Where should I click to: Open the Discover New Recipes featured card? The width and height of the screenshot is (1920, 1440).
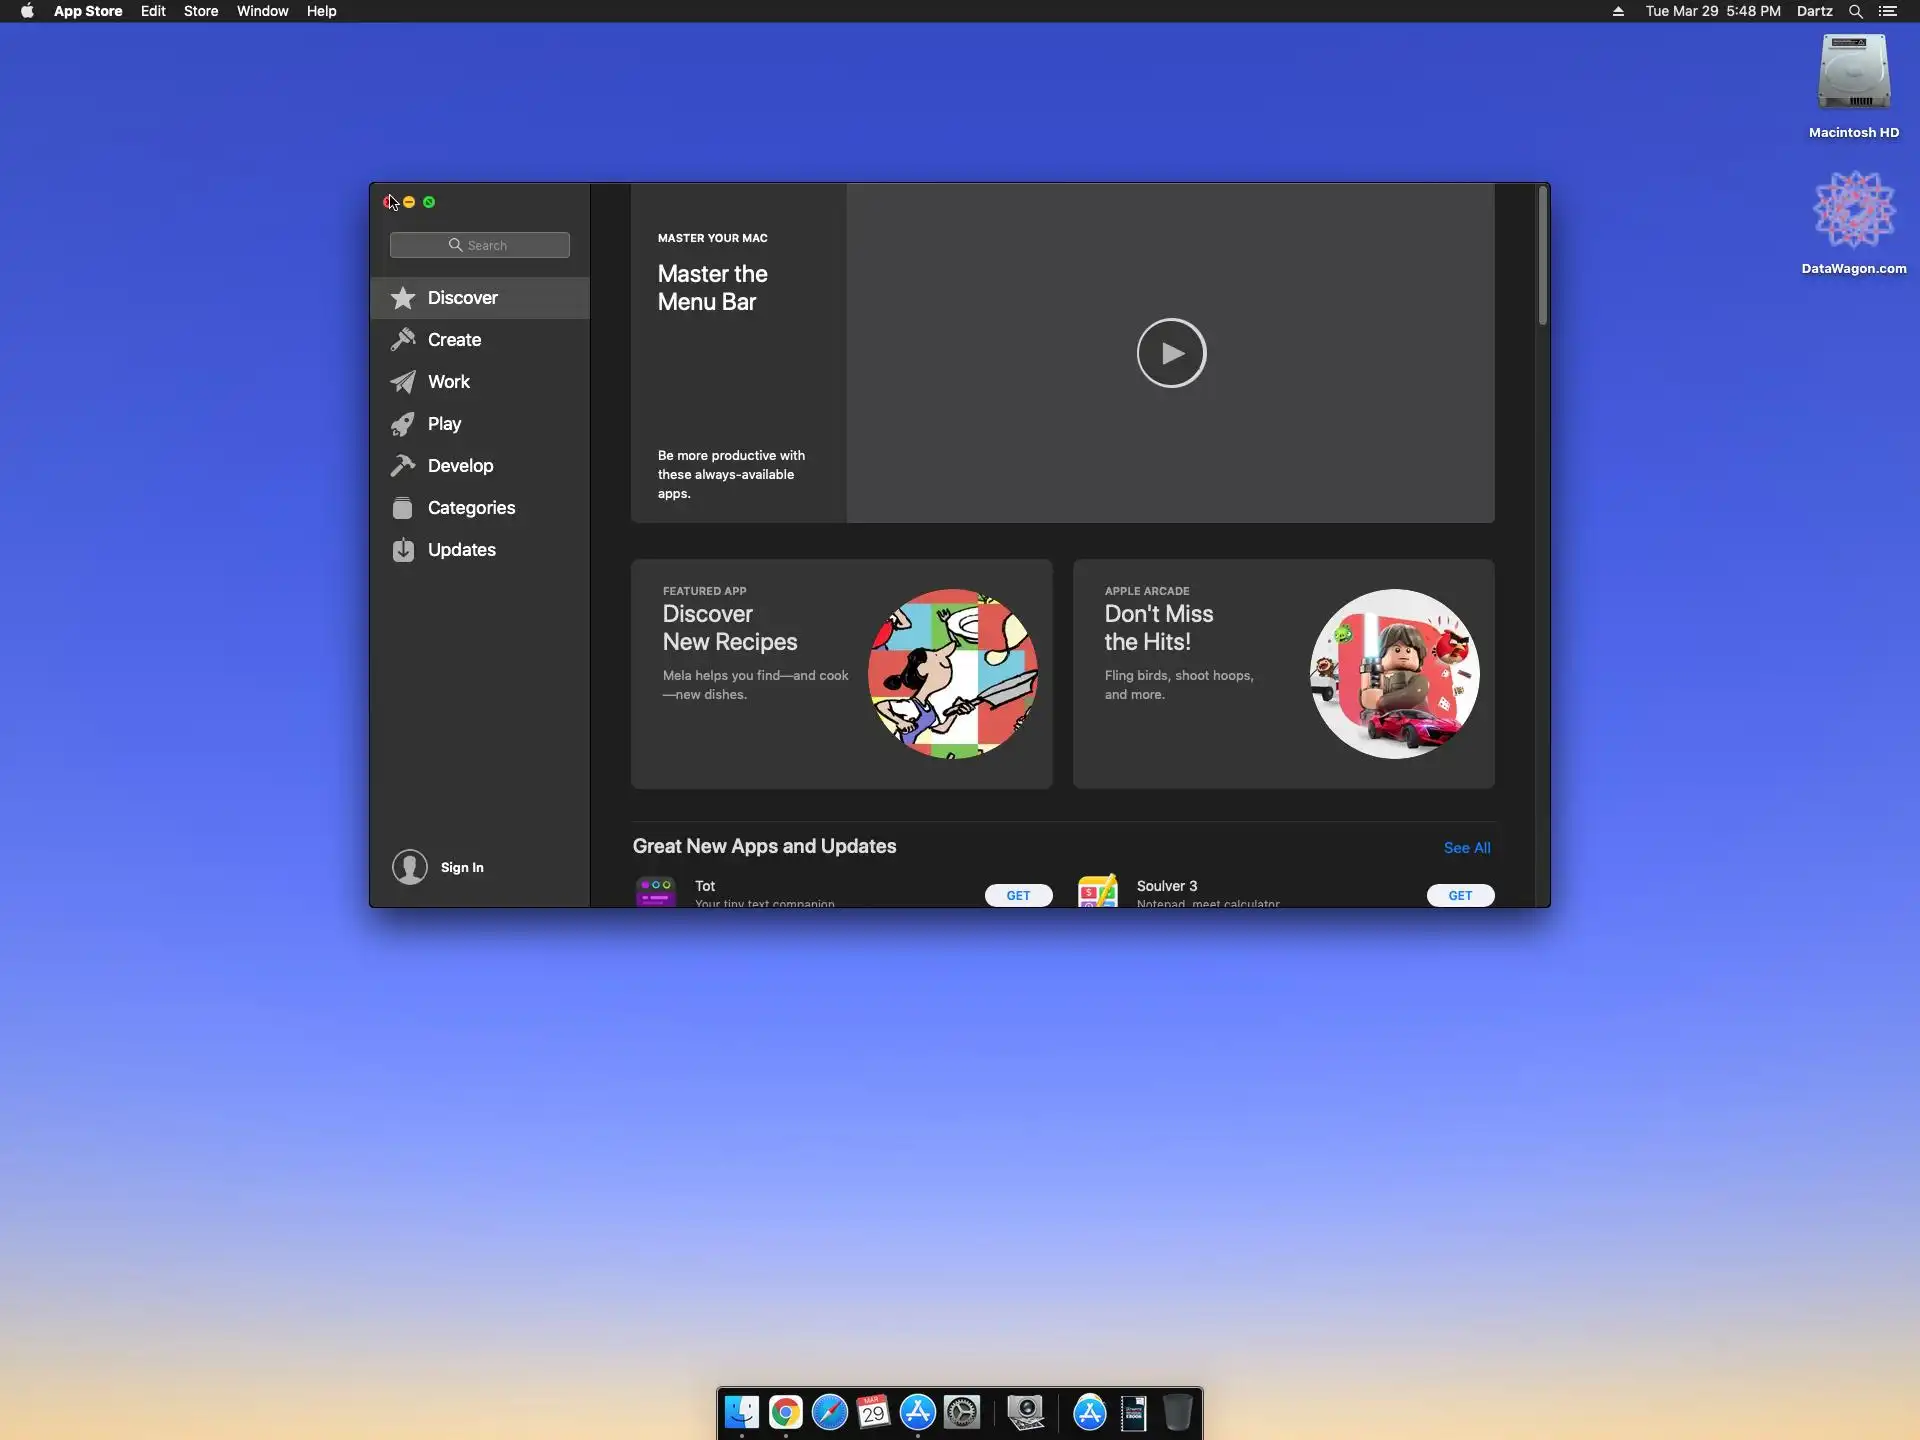point(841,674)
